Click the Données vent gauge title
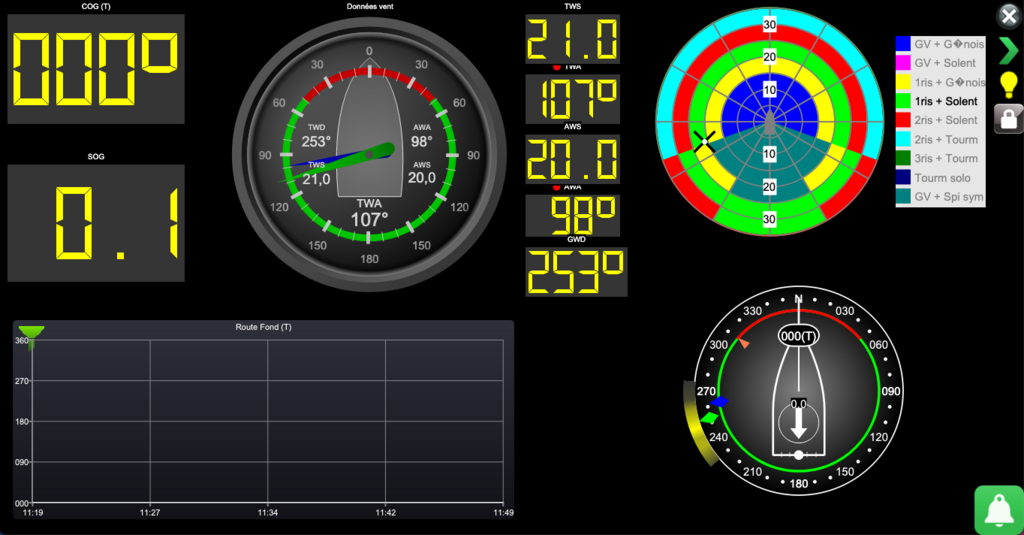 370,7
